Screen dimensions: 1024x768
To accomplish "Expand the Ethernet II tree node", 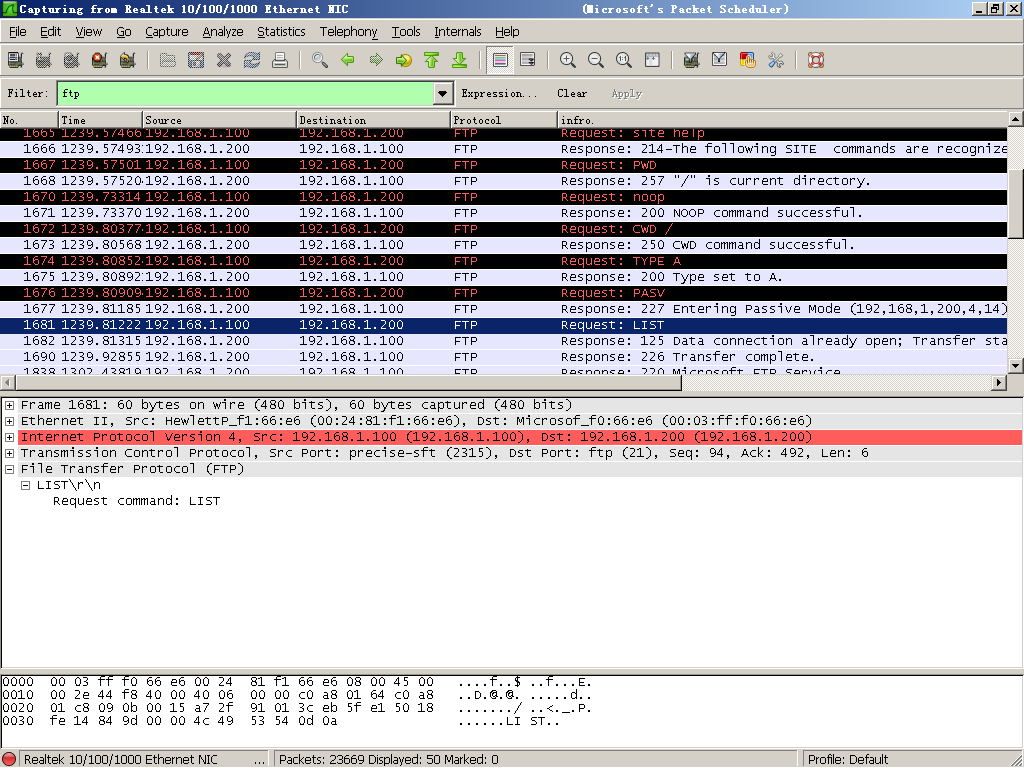I will pos(10,421).
